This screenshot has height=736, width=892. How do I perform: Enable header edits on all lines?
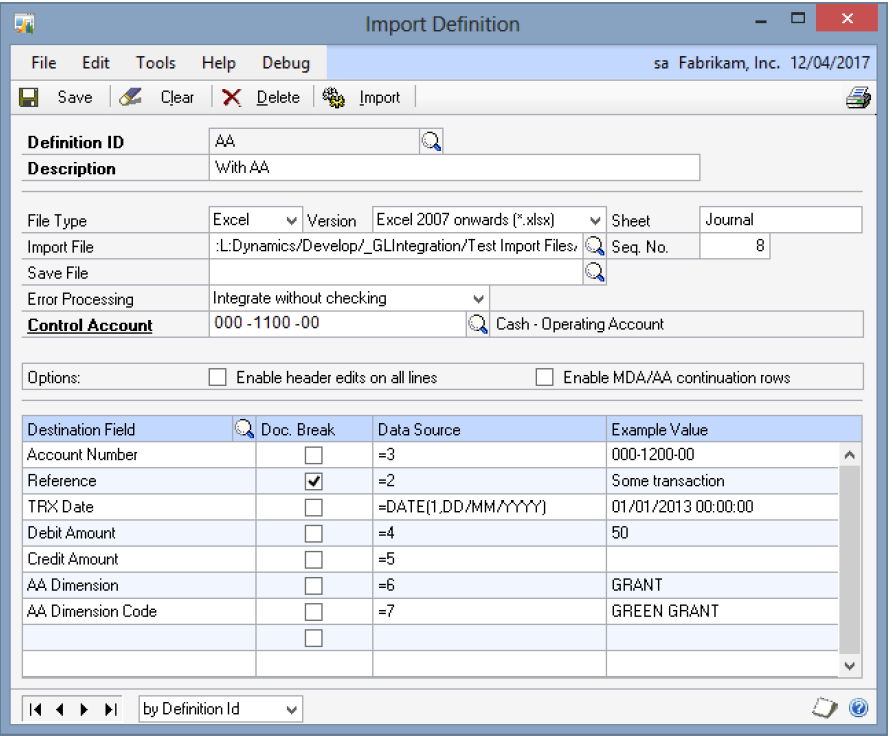217,377
